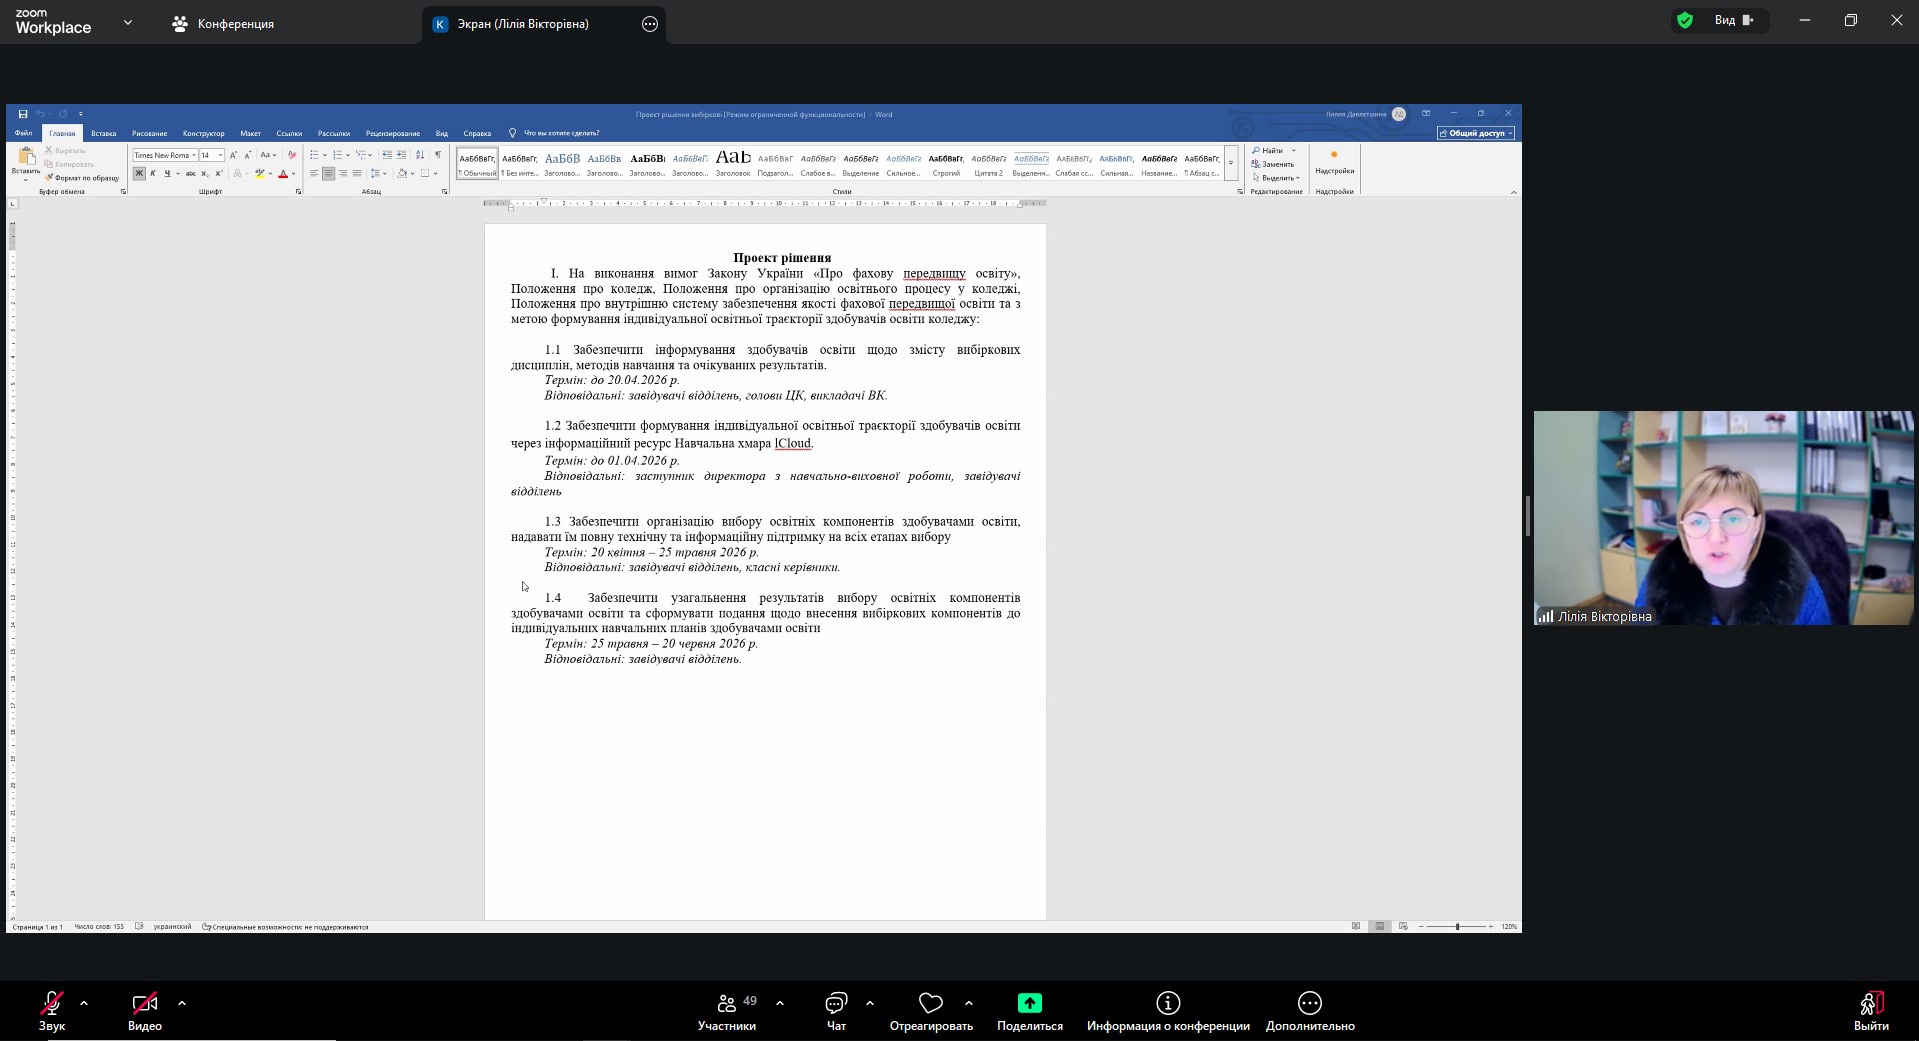Click the Word zoom slider in the status bar
The image size is (1919, 1041).
tap(1457, 927)
